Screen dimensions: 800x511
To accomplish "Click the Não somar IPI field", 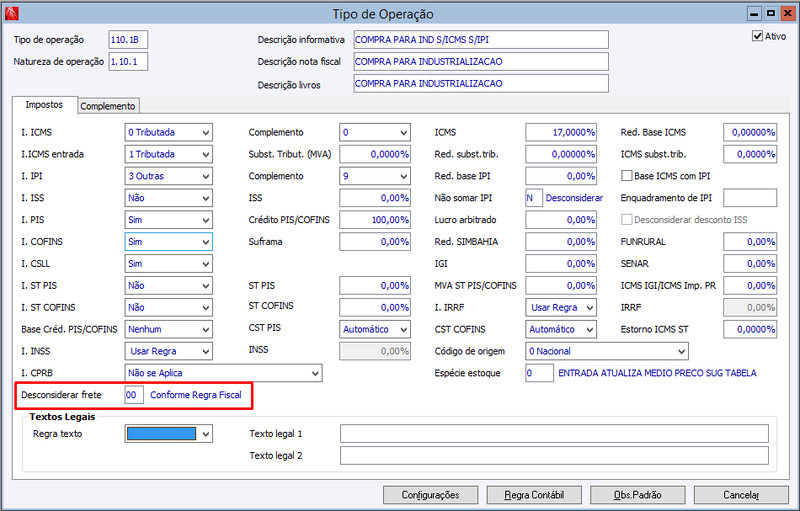I will click(x=534, y=198).
